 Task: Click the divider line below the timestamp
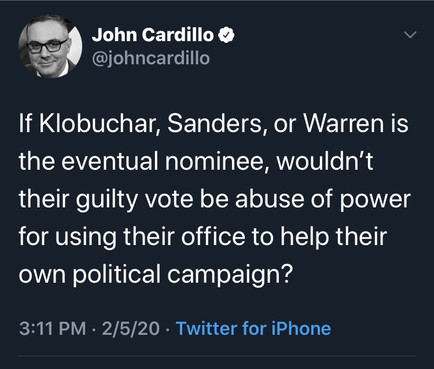[x=217, y=356]
